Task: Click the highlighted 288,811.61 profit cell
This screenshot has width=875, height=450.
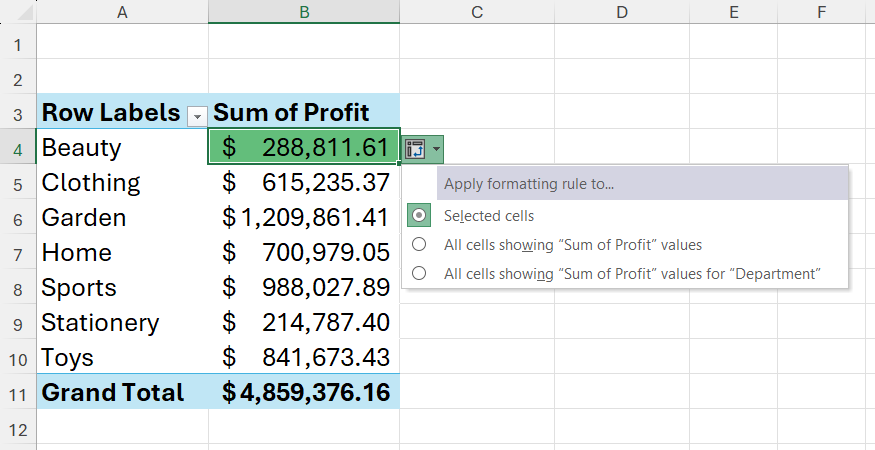Action: coord(304,146)
